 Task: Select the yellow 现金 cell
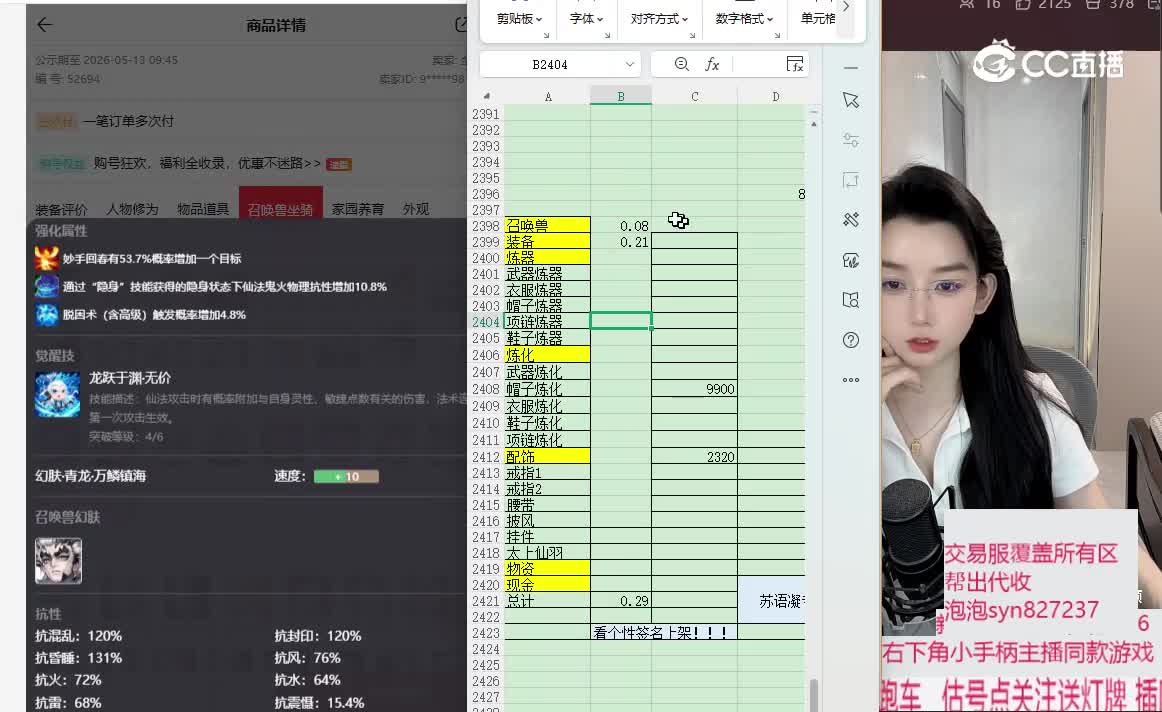click(548, 585)
